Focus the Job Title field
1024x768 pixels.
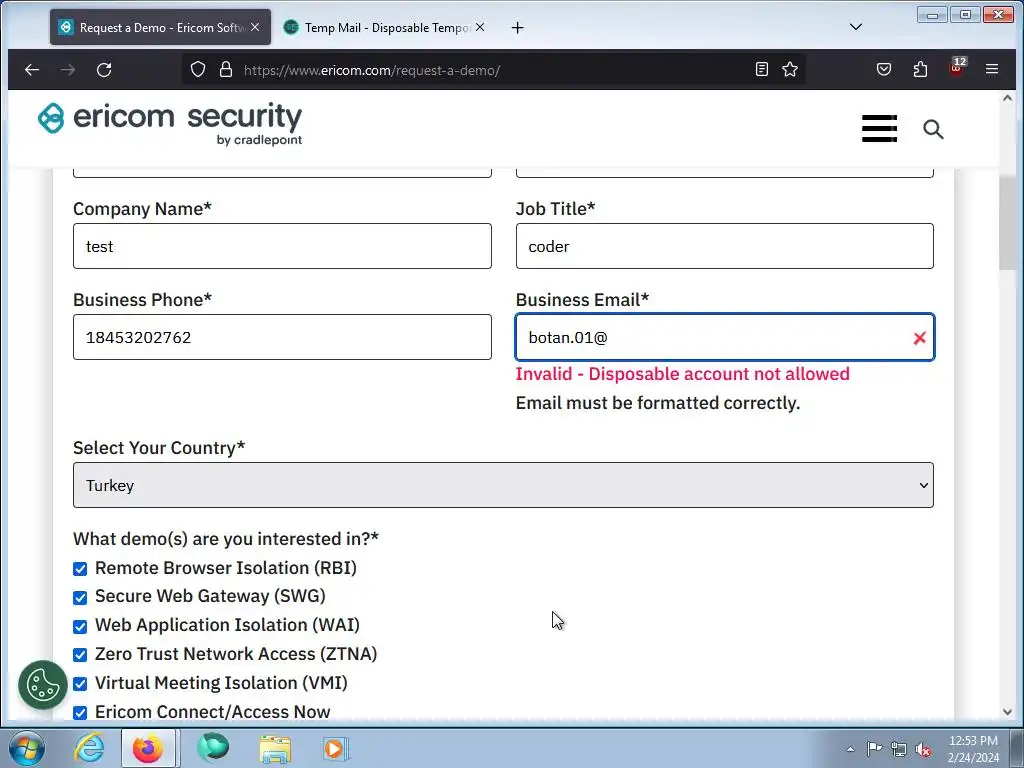pyautogui.click(x=725, y=246)
